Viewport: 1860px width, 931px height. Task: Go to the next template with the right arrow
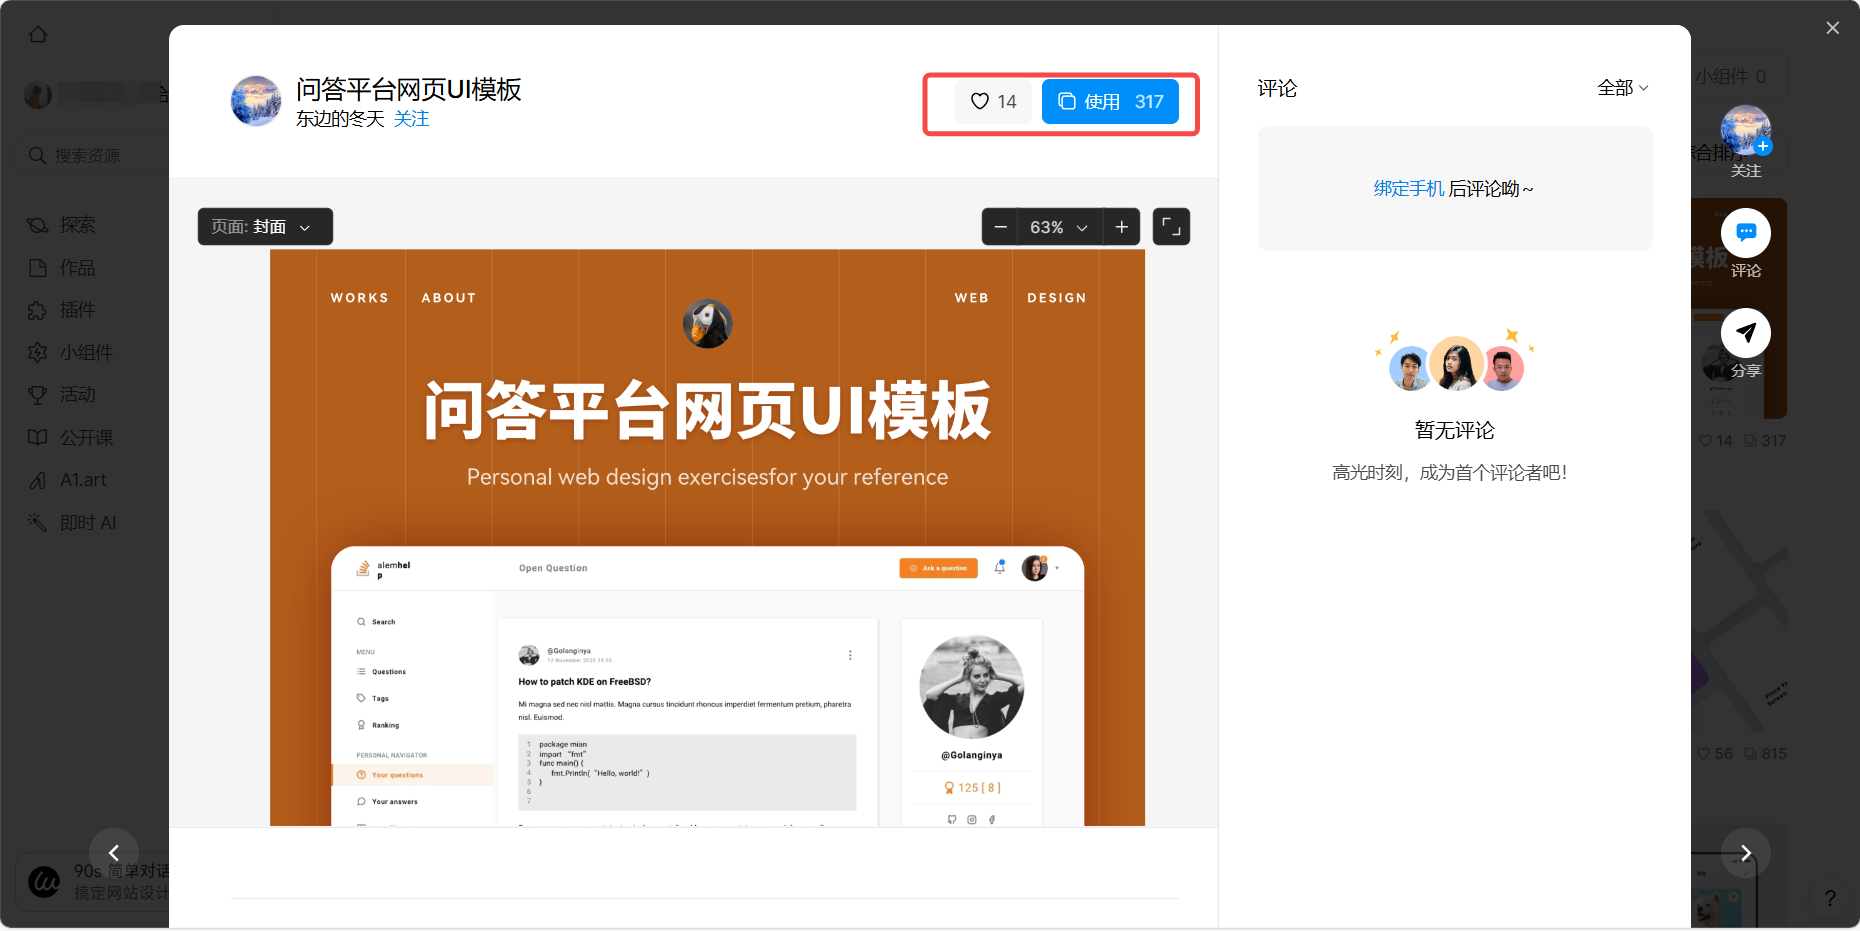[1746, 853]
